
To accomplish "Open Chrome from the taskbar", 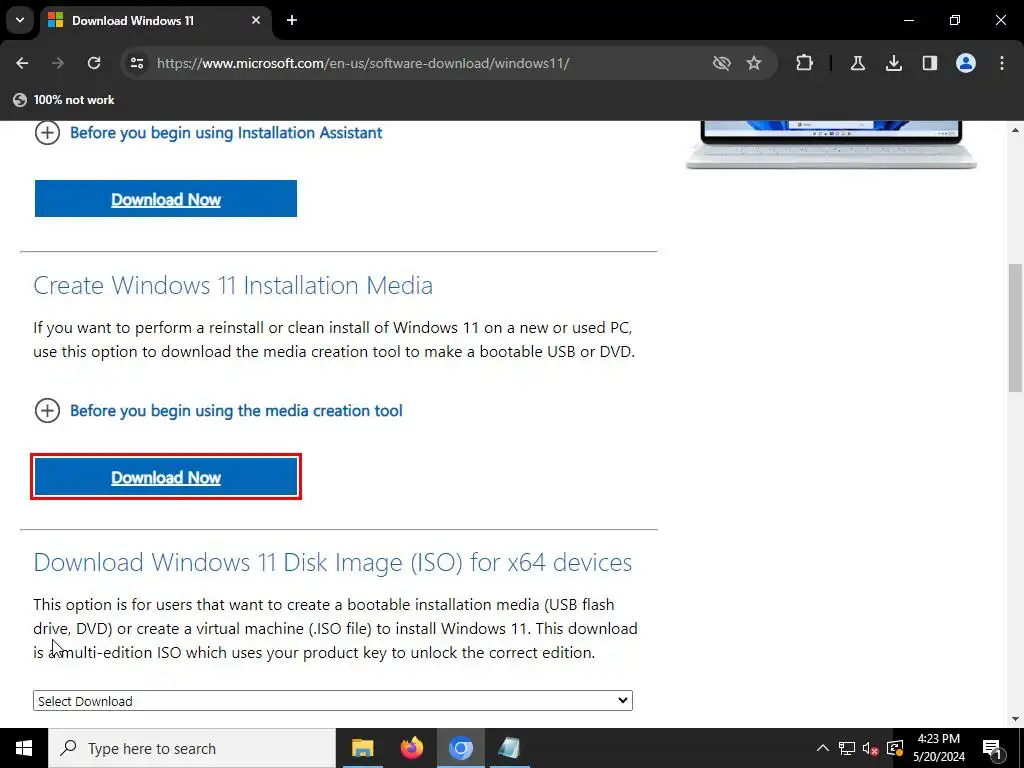I will tap(460, 748).
